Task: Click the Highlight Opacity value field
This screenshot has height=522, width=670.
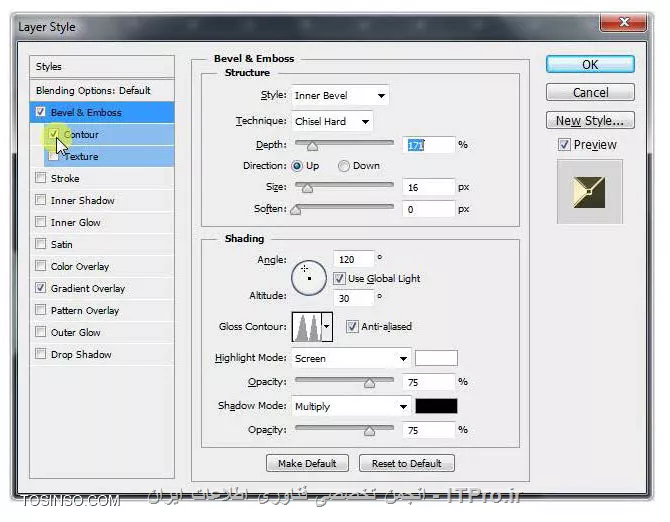Action: [428, 382]
